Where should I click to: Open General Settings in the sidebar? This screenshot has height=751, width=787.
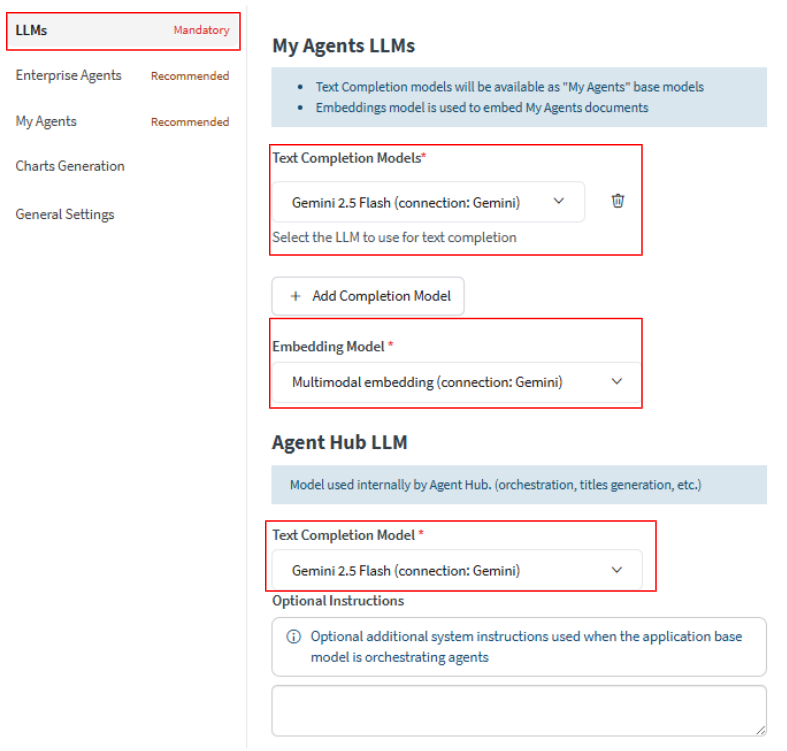pyautogui.click(x=65, y=214)
